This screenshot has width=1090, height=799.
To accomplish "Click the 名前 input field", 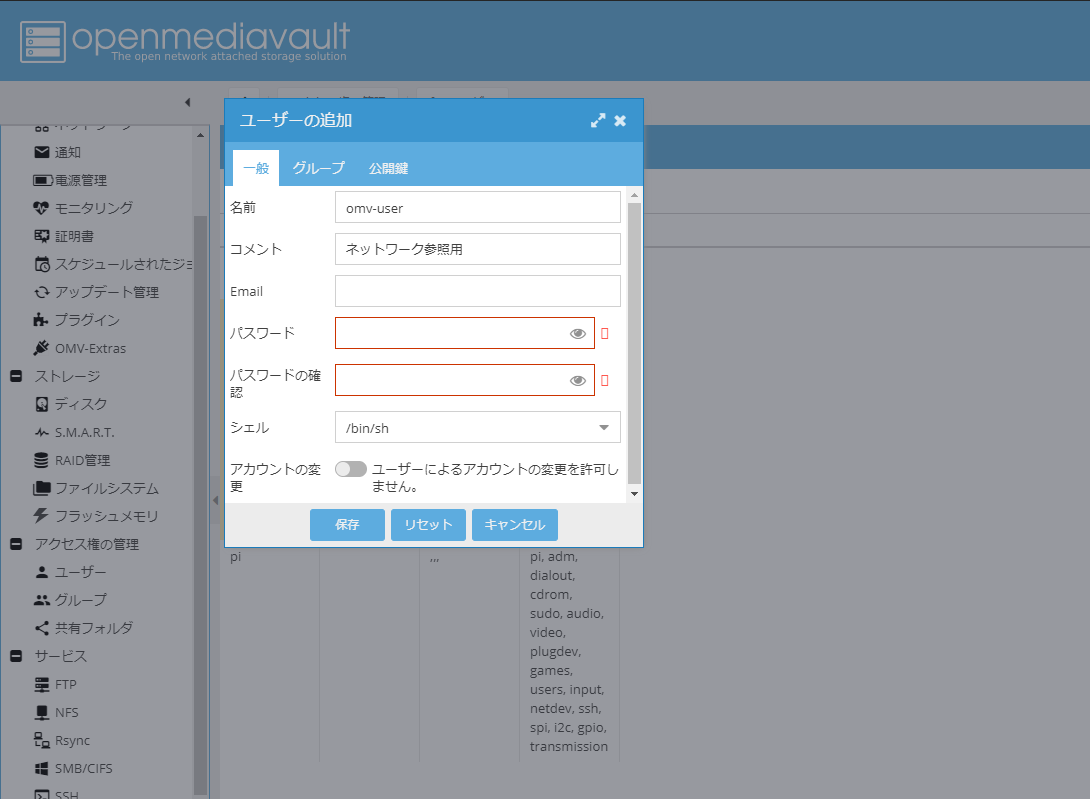I will tap(478, 207).
